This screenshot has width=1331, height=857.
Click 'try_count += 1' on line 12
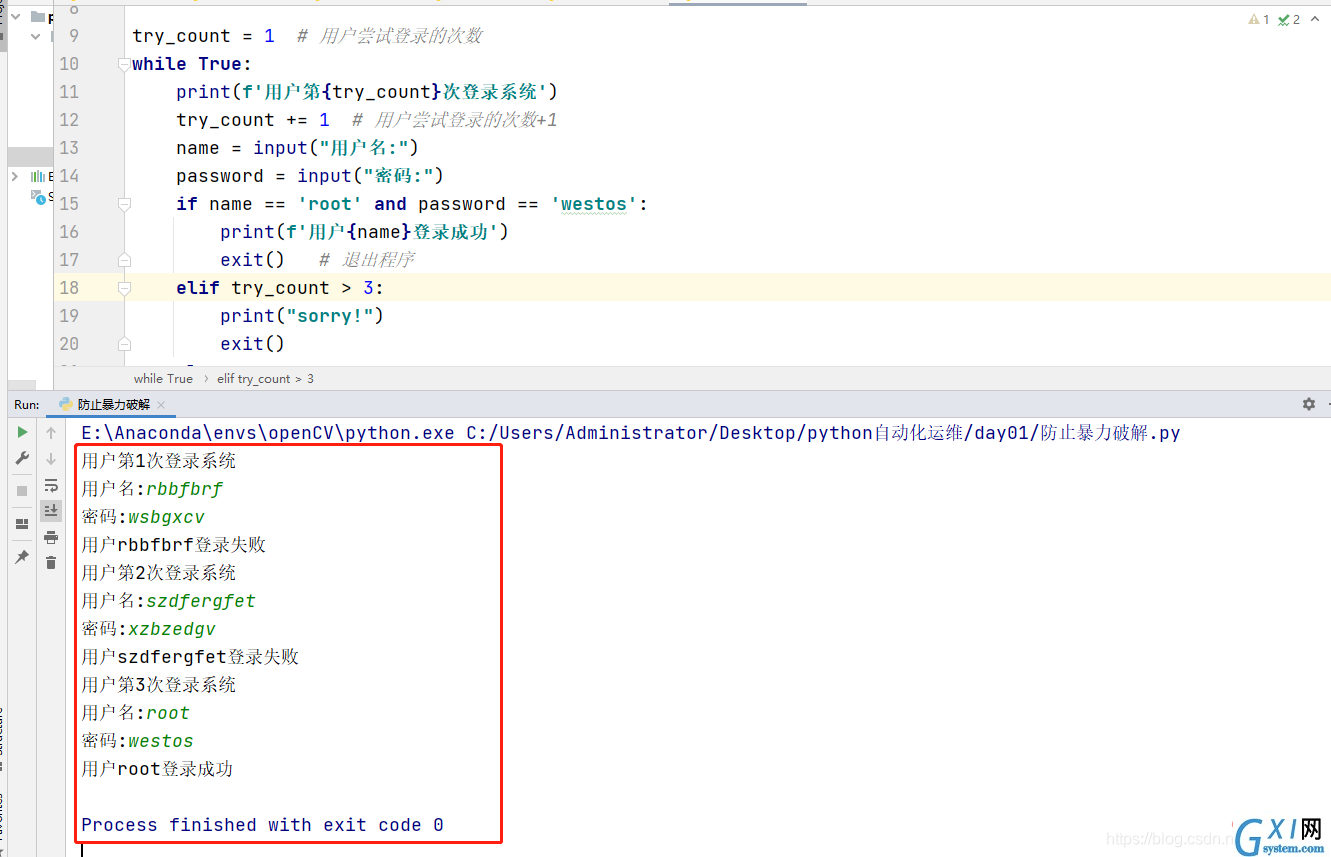pyautogui.click(x=253, y=120)
